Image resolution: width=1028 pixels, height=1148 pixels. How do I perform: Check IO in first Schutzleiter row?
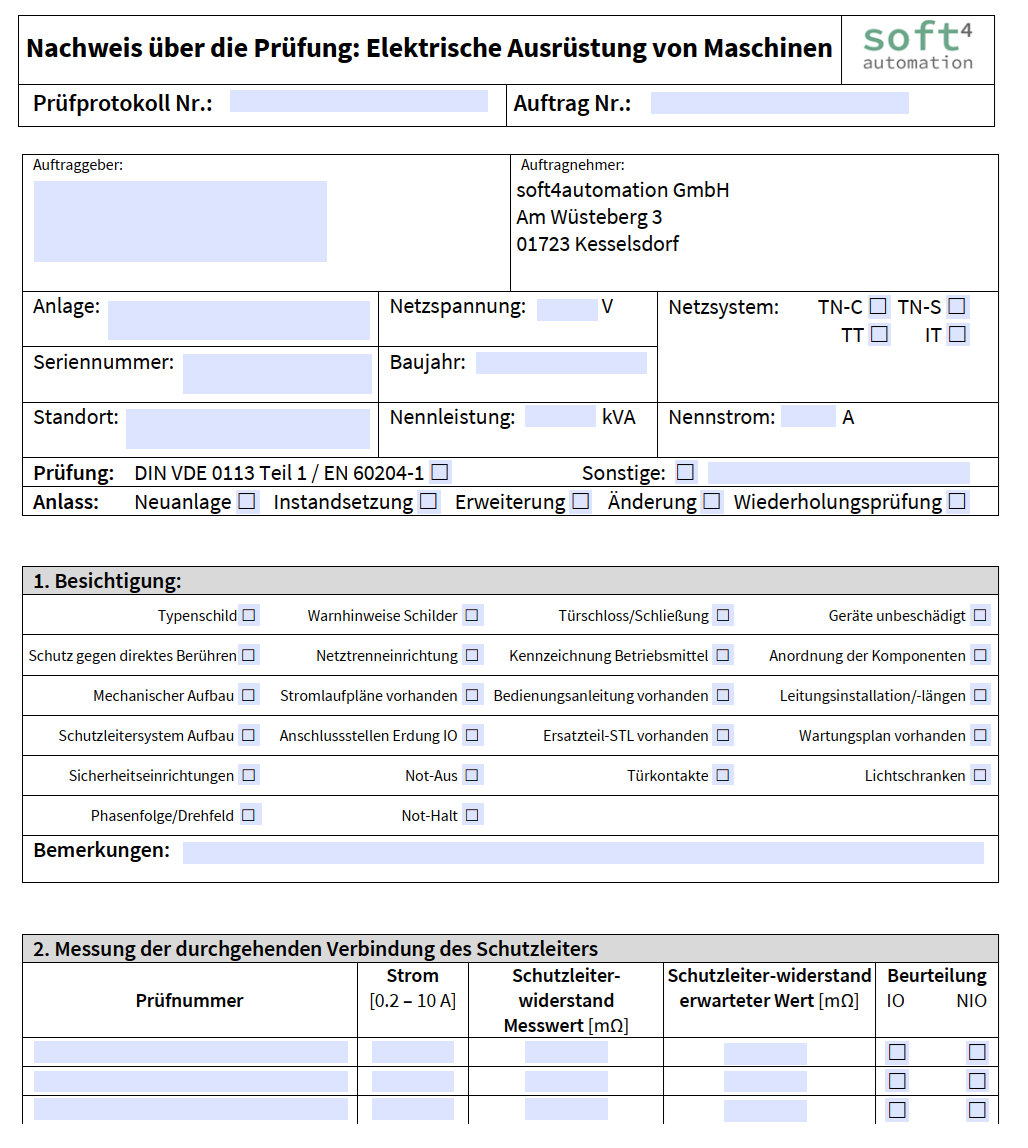point(897,1052)
